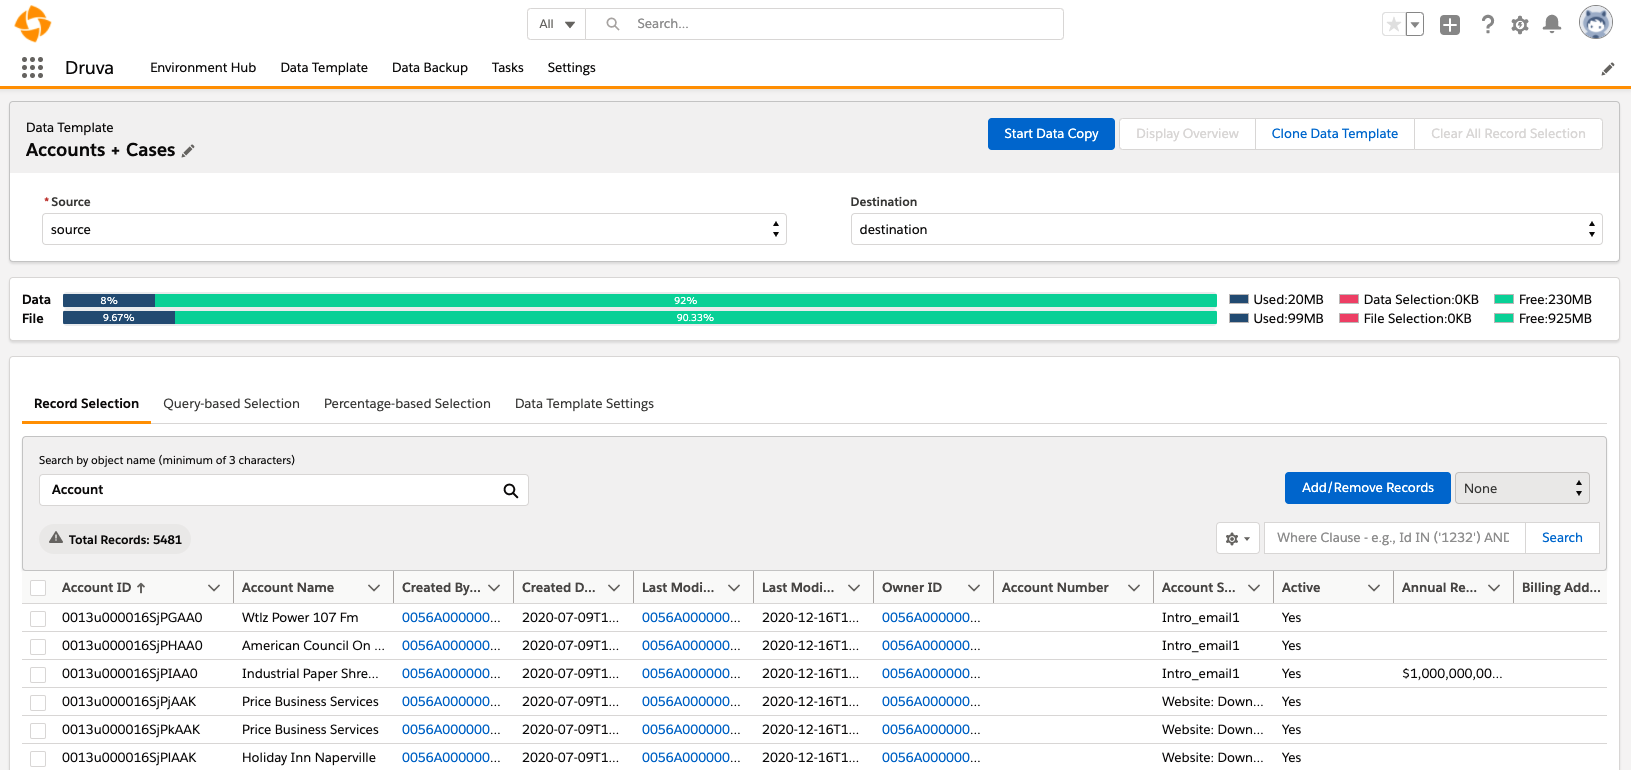Open the Settings nav item
The image size is (1631, 770).
click(571, 68)
